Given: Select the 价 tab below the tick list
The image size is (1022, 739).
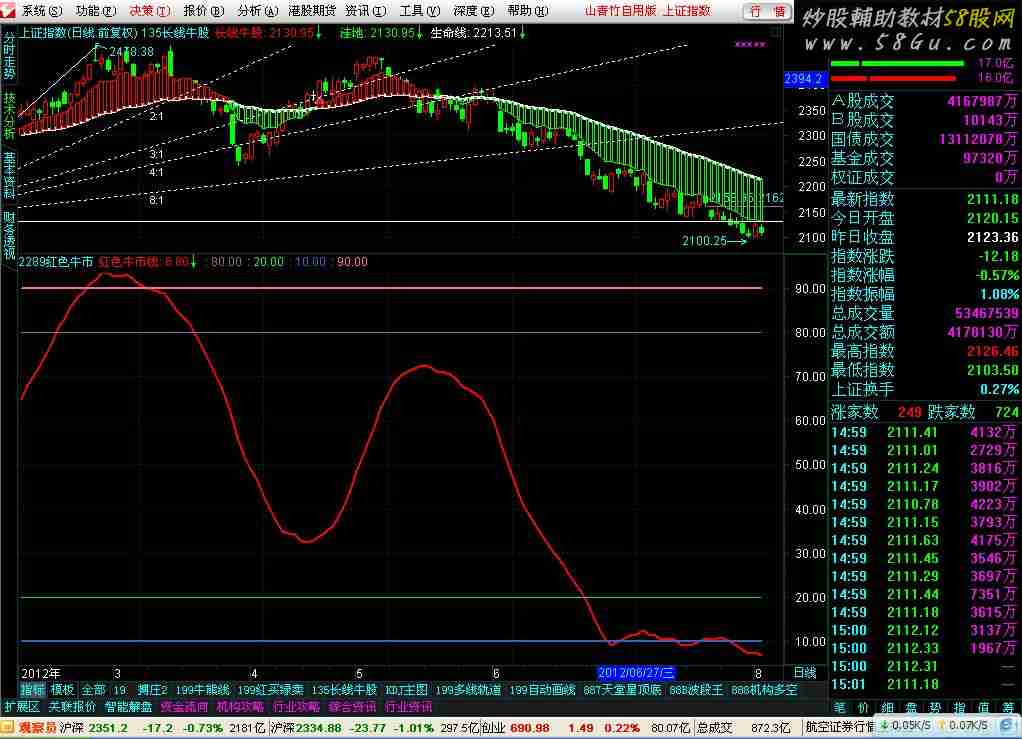Looking at the screenshot, I should [x=864, y=708].
